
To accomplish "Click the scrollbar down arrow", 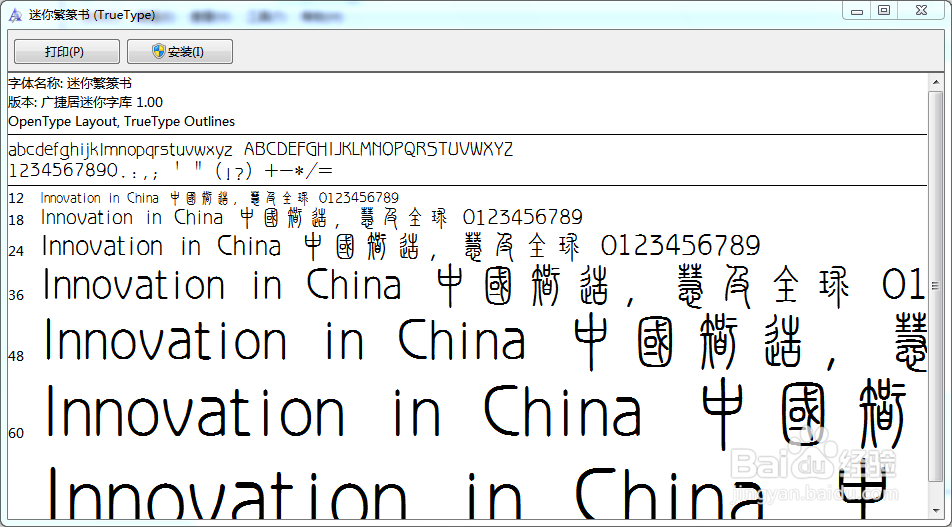I will click(936, 510).
